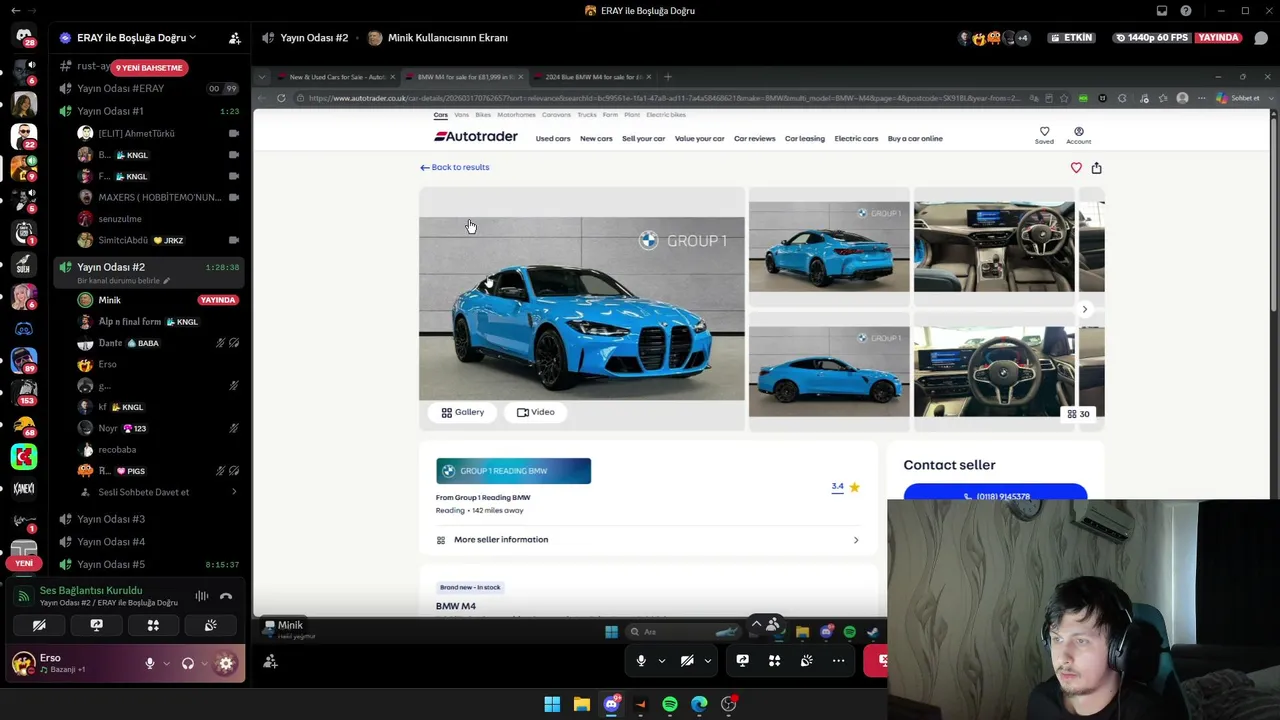Open more options ellipsis in stream bar
This screenshot has width=1280, height=720.
tap(838, 661)
